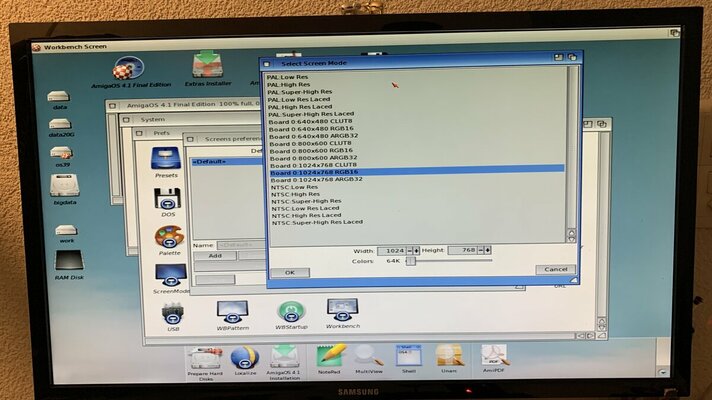Open the data20G drive icon
The width and height of the screenshot is (712, 400).
point(60,124)
